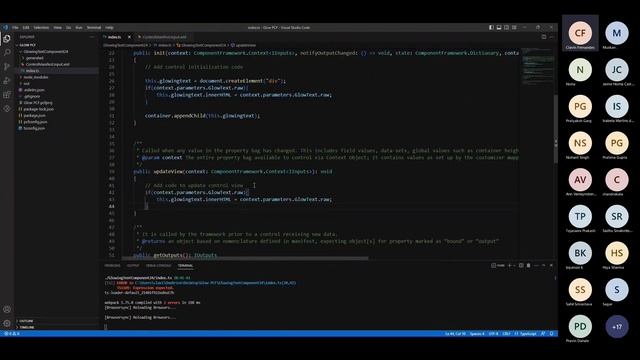Select CF participant avatar in meeting

[x=580, y=33]
